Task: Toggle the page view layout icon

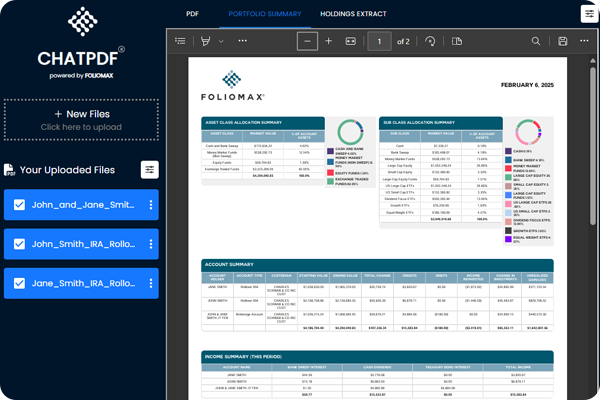Action: [x=457, y=41]
